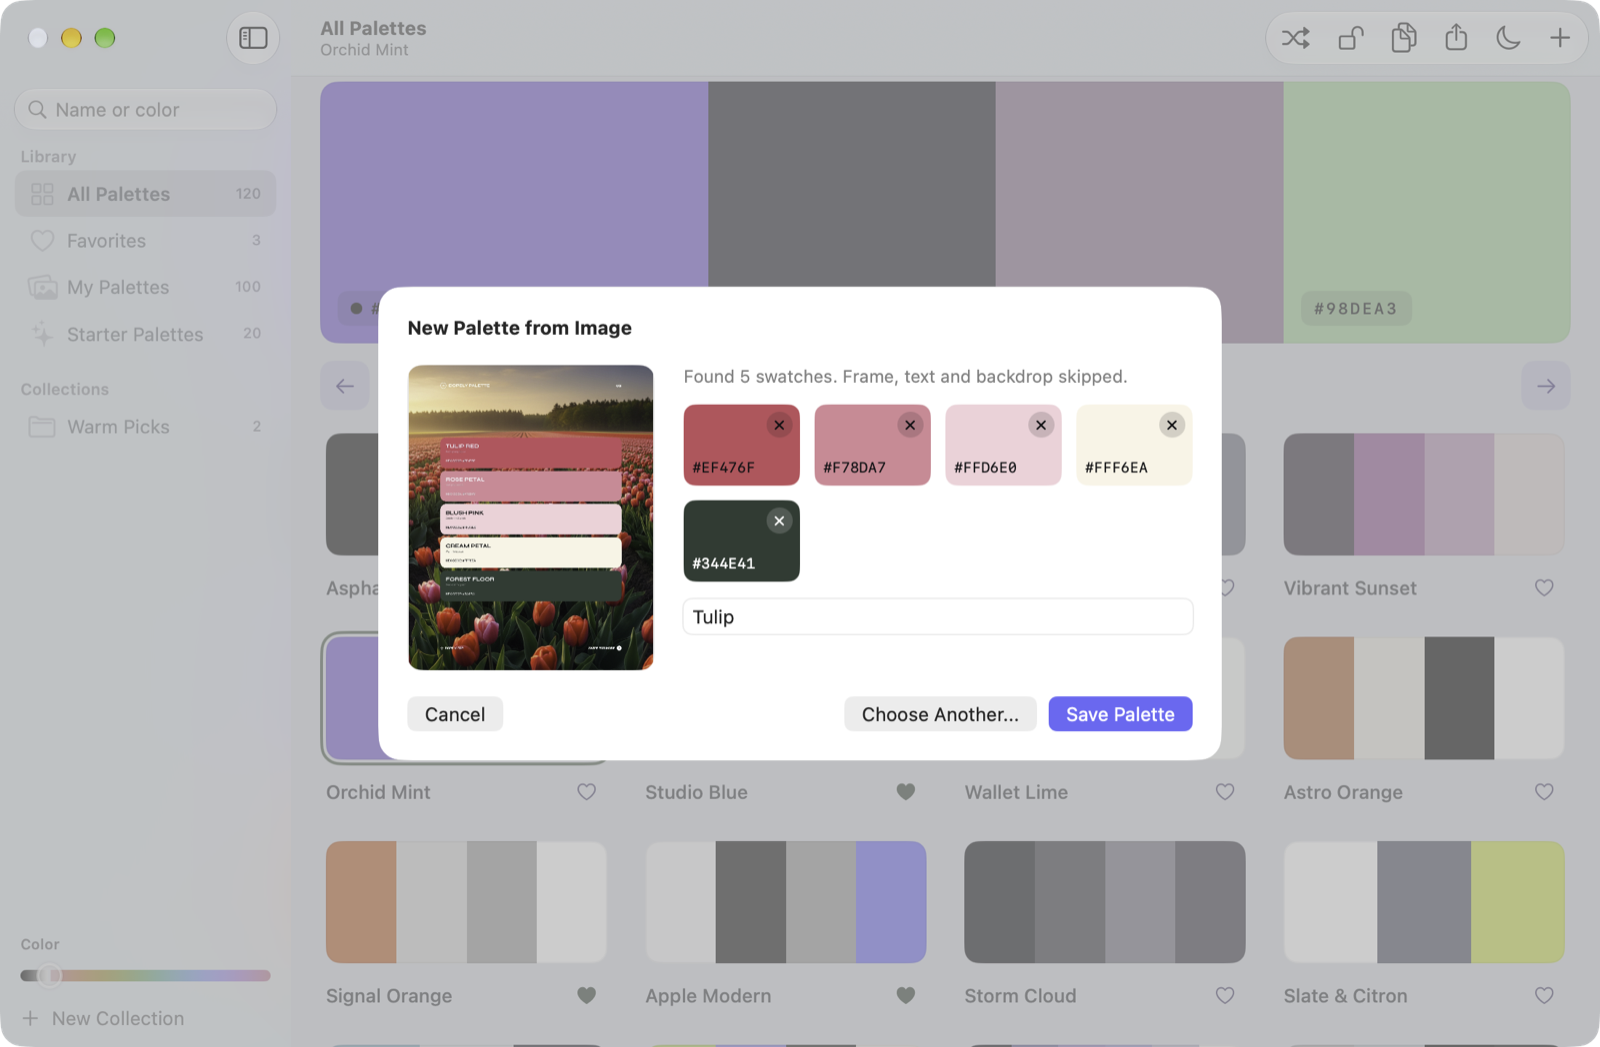Click the Favorites heart icon in sidebar
This screenshot has height=1047, width=1600.
pos(42,241)
